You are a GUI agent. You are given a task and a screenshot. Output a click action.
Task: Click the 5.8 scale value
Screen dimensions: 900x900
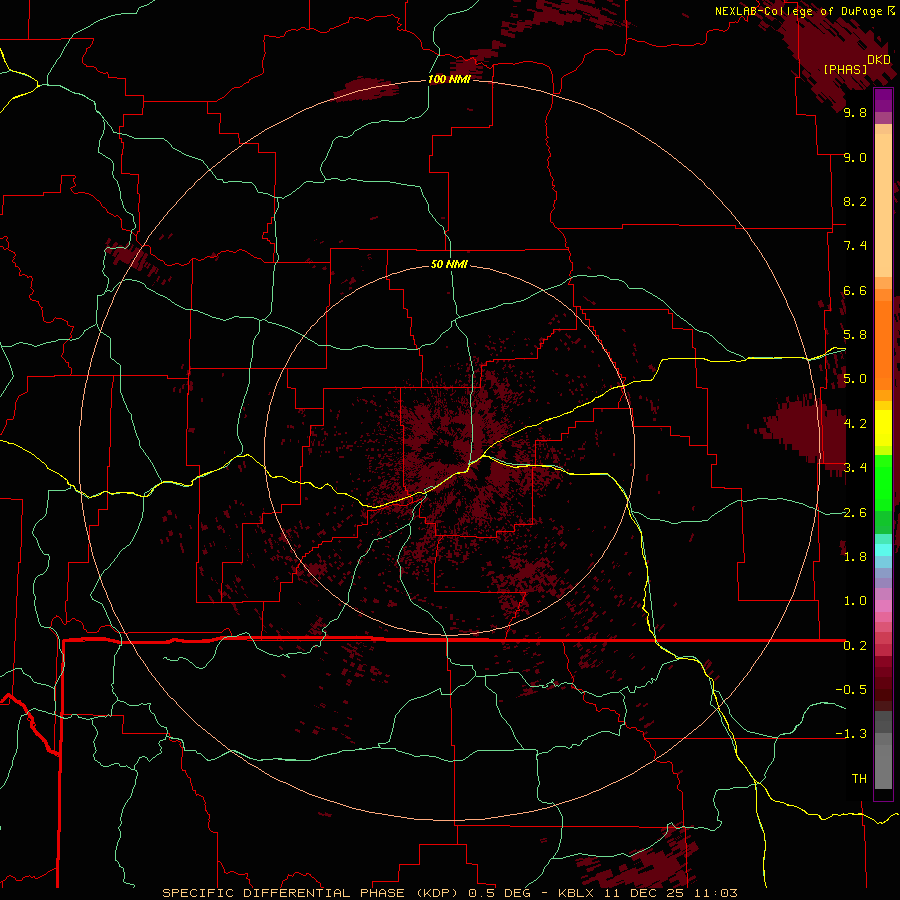click(x=855, y=335)
